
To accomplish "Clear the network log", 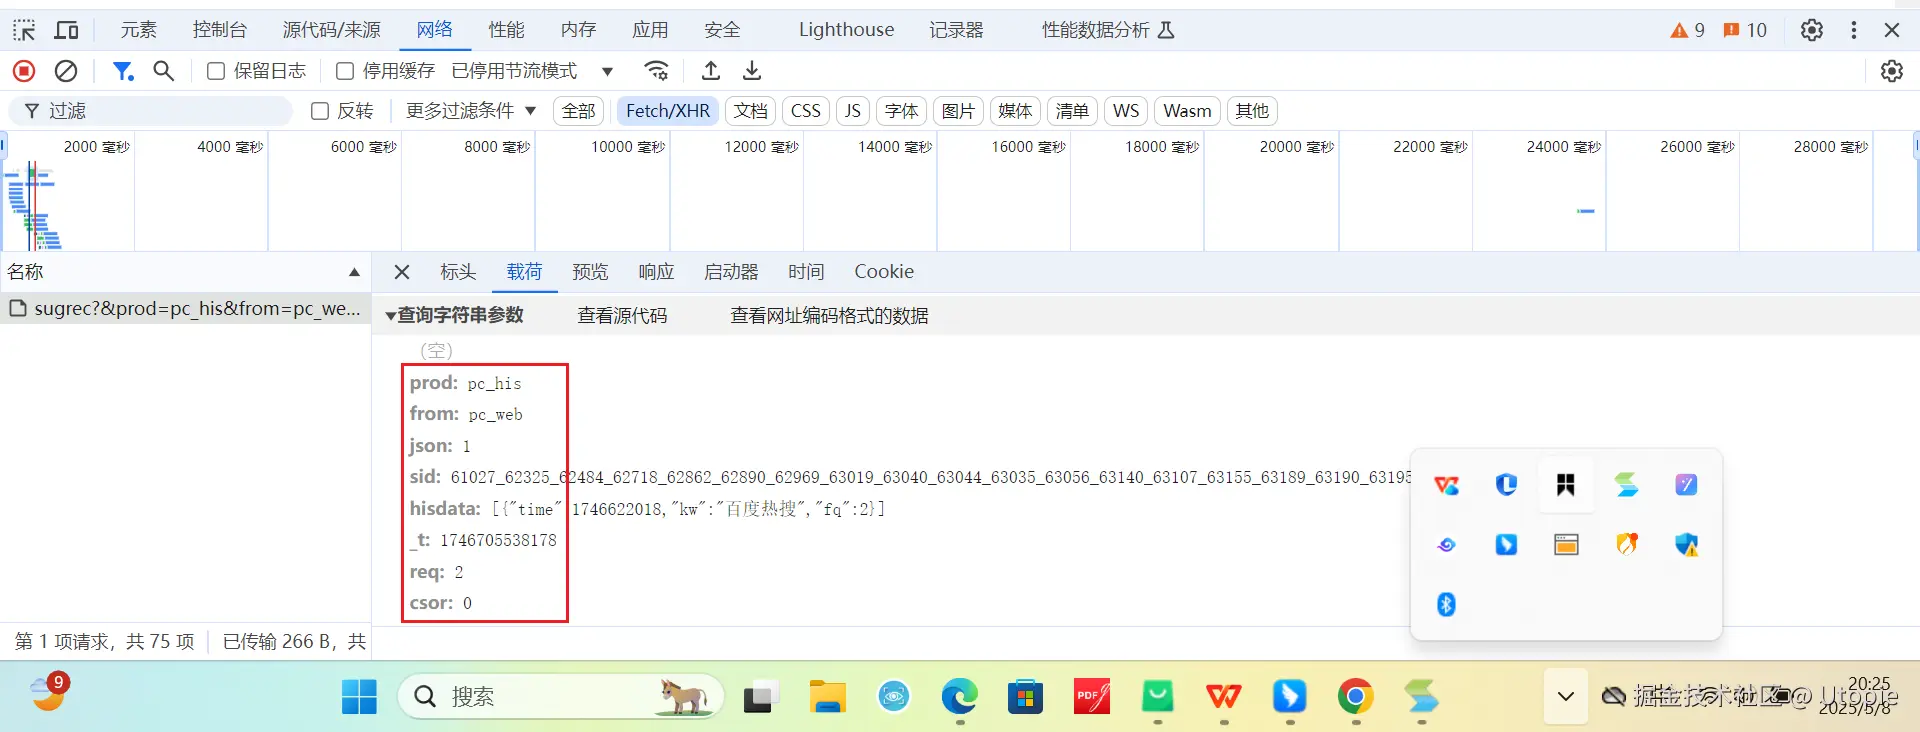I will pyautogui.click(x=66, y=71).
